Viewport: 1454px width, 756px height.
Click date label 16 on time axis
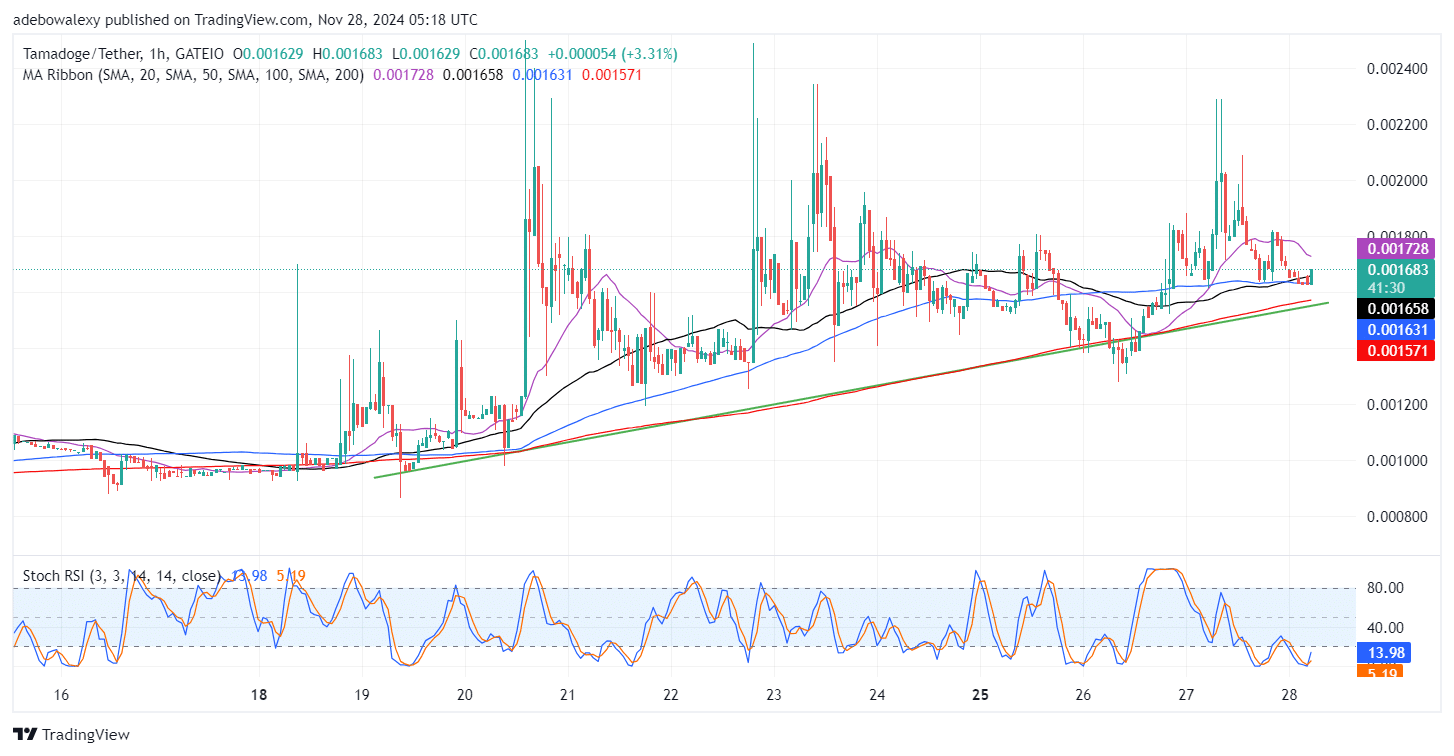[x=60, y=694]
